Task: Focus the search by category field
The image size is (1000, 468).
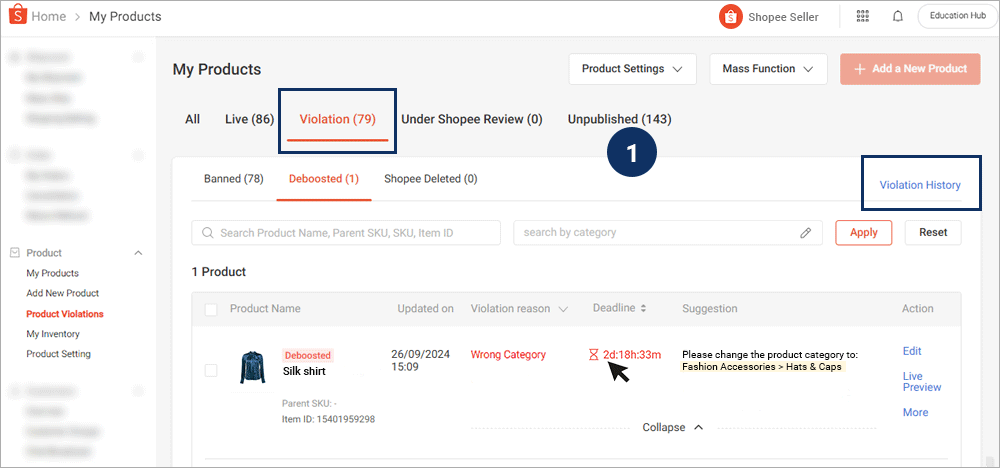Action: (668, 233)
